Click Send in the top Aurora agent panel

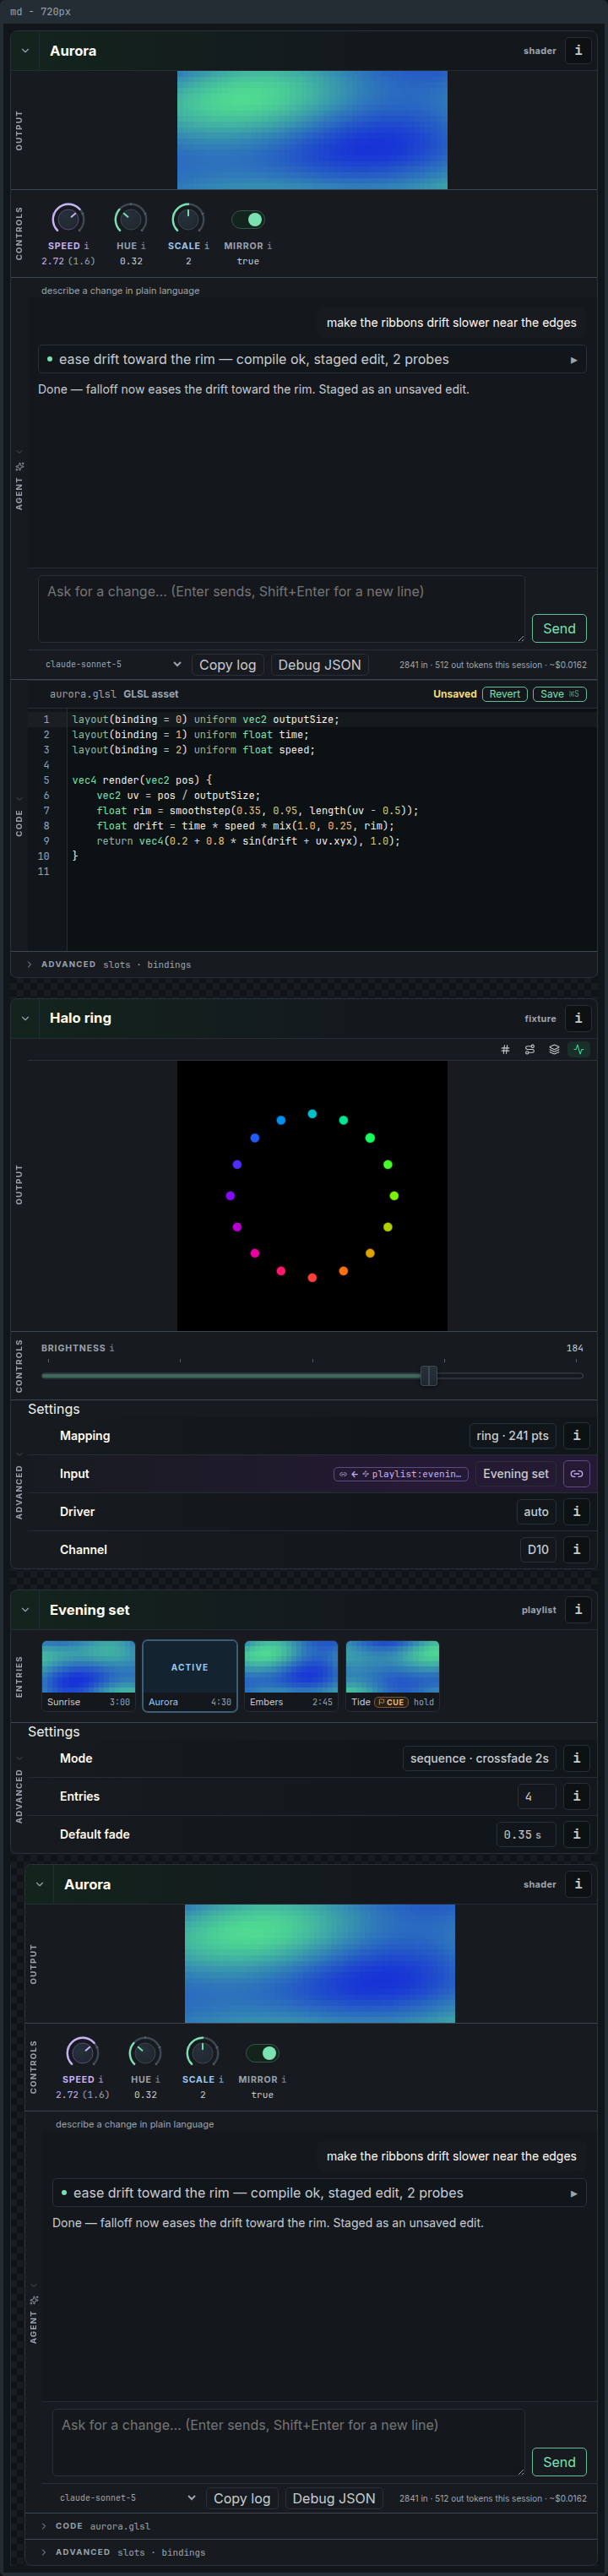pos(558,628)
